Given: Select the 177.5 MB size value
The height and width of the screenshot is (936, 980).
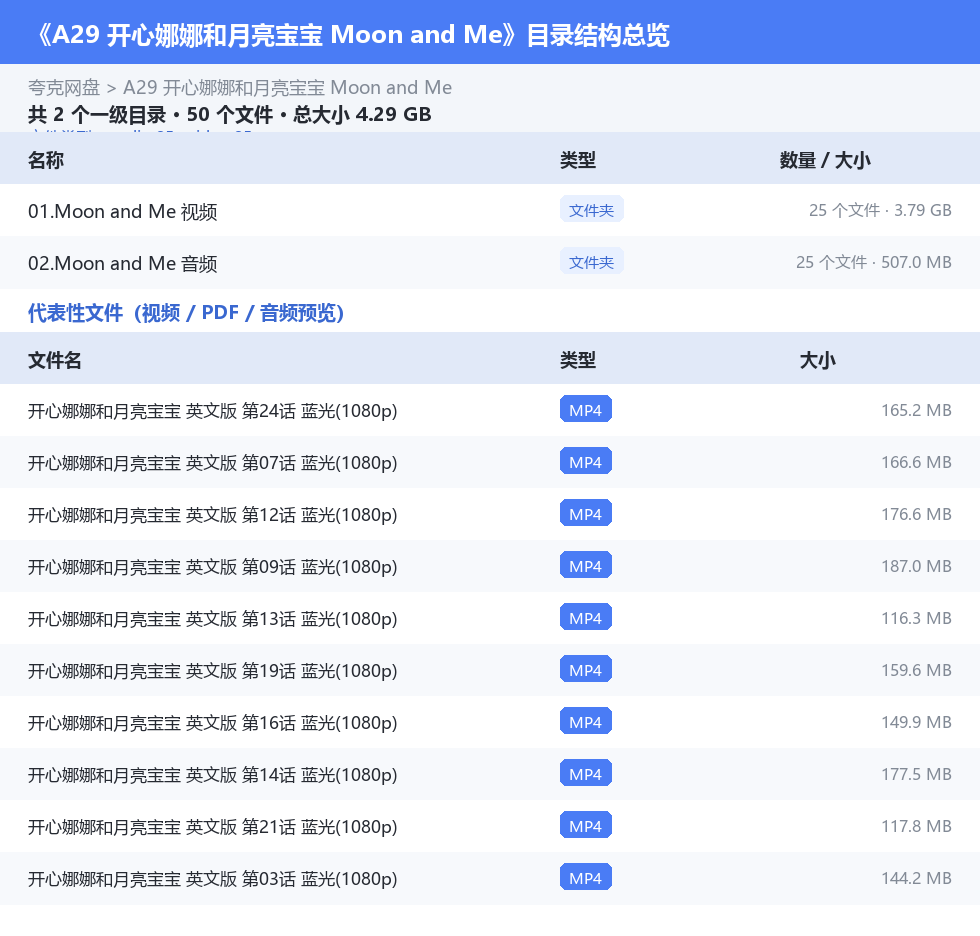Looking at the screenshot, I should pyautogui.click(x=916, y=774).
